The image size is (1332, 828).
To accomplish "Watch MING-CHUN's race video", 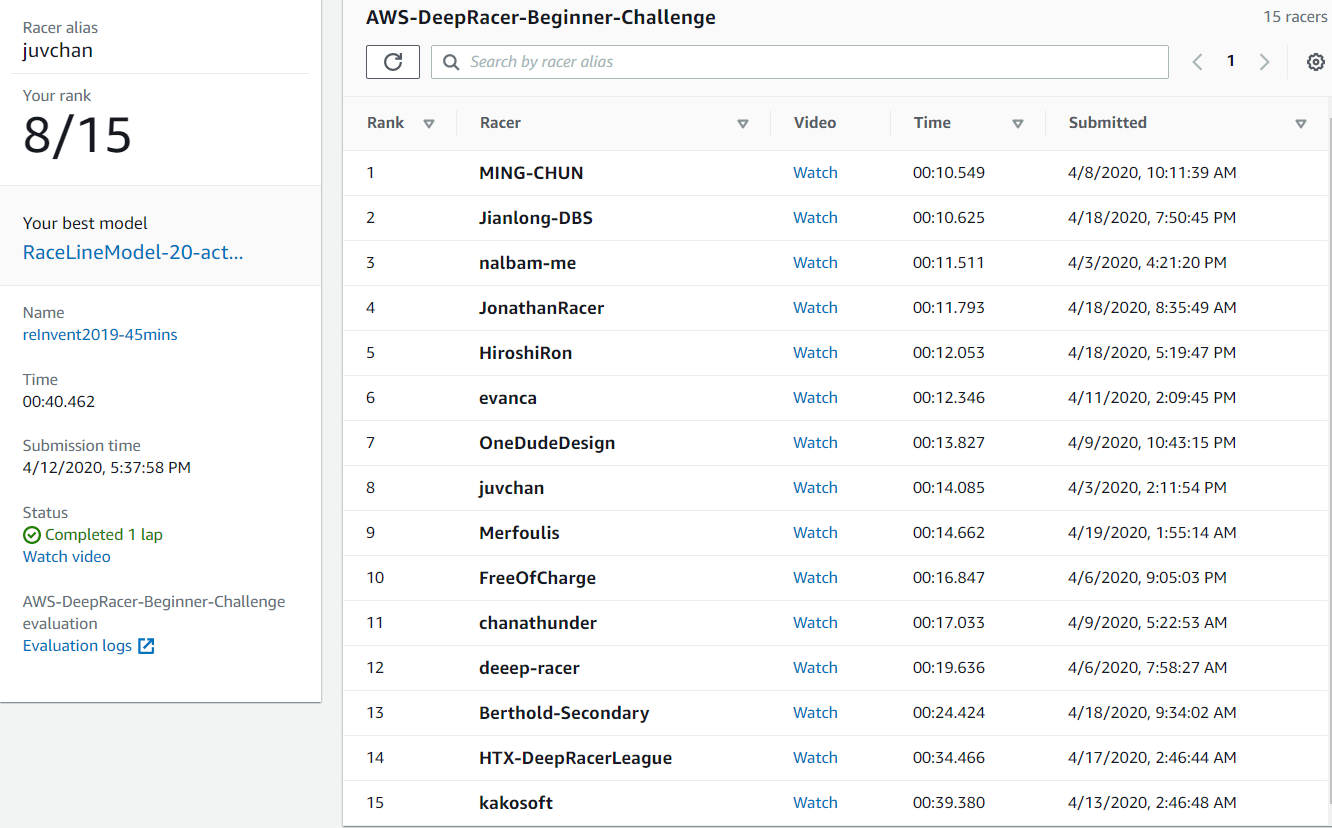I will pyautogui.click(x=815, y=172).
